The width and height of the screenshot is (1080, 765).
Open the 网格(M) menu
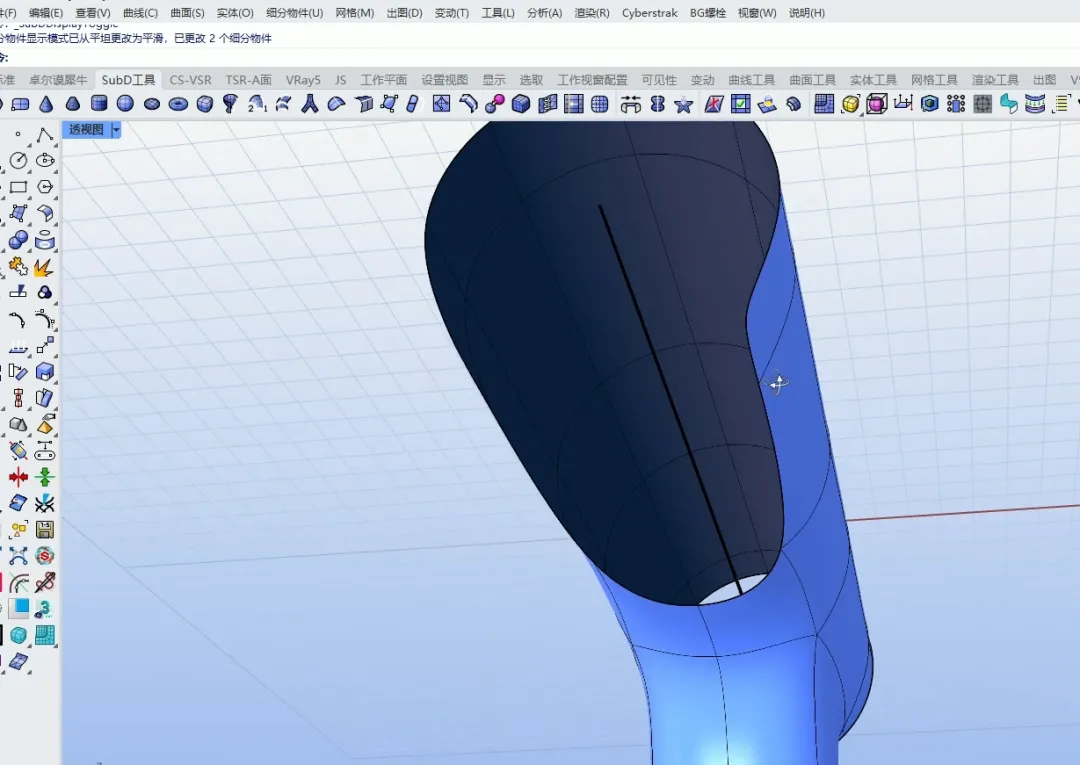355,12
